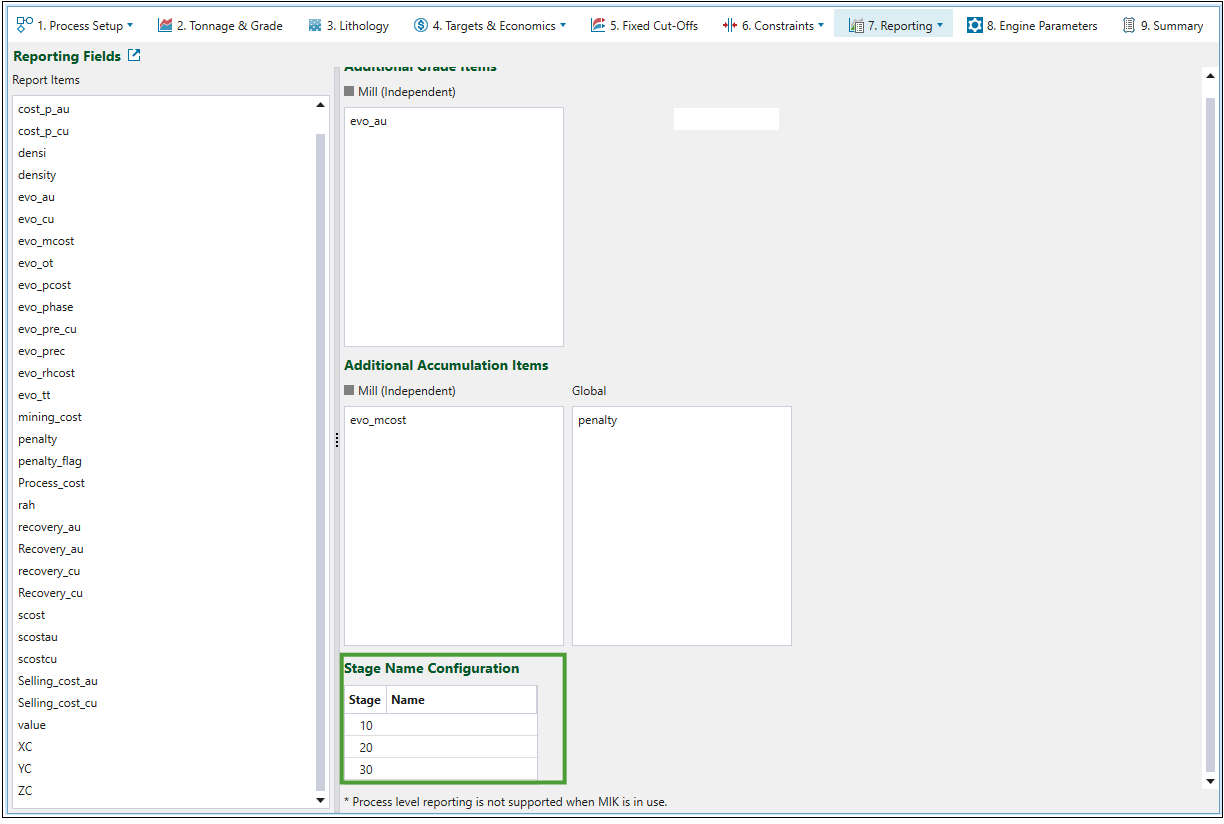Select evo_mcost in Report Items list
Image resolution: width=1224 pixels, height=824 pixels.
coord(46,241)
